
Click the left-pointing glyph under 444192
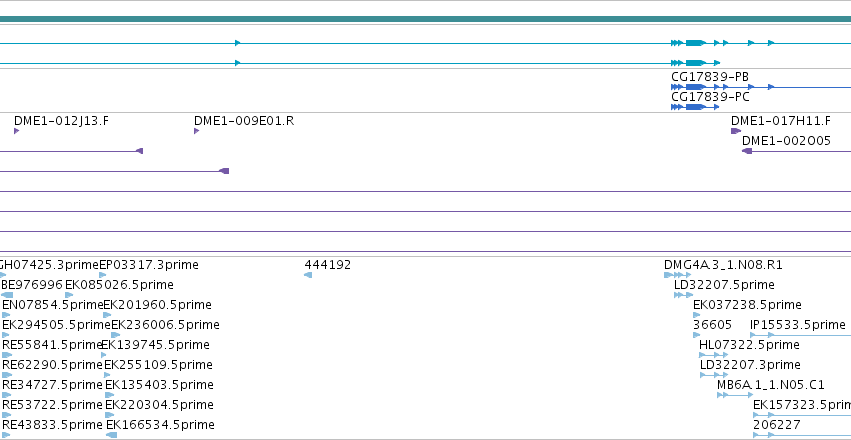coord(308,275)
